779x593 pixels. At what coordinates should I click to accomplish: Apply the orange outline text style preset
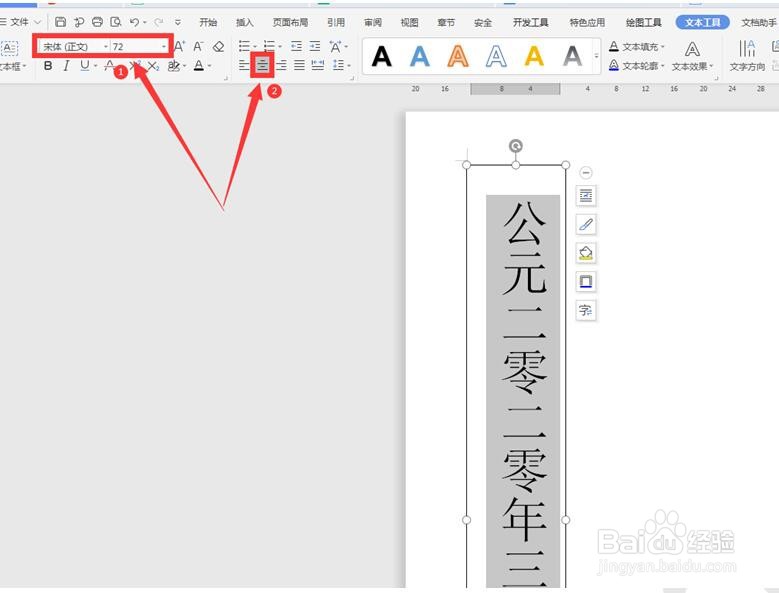458,56
